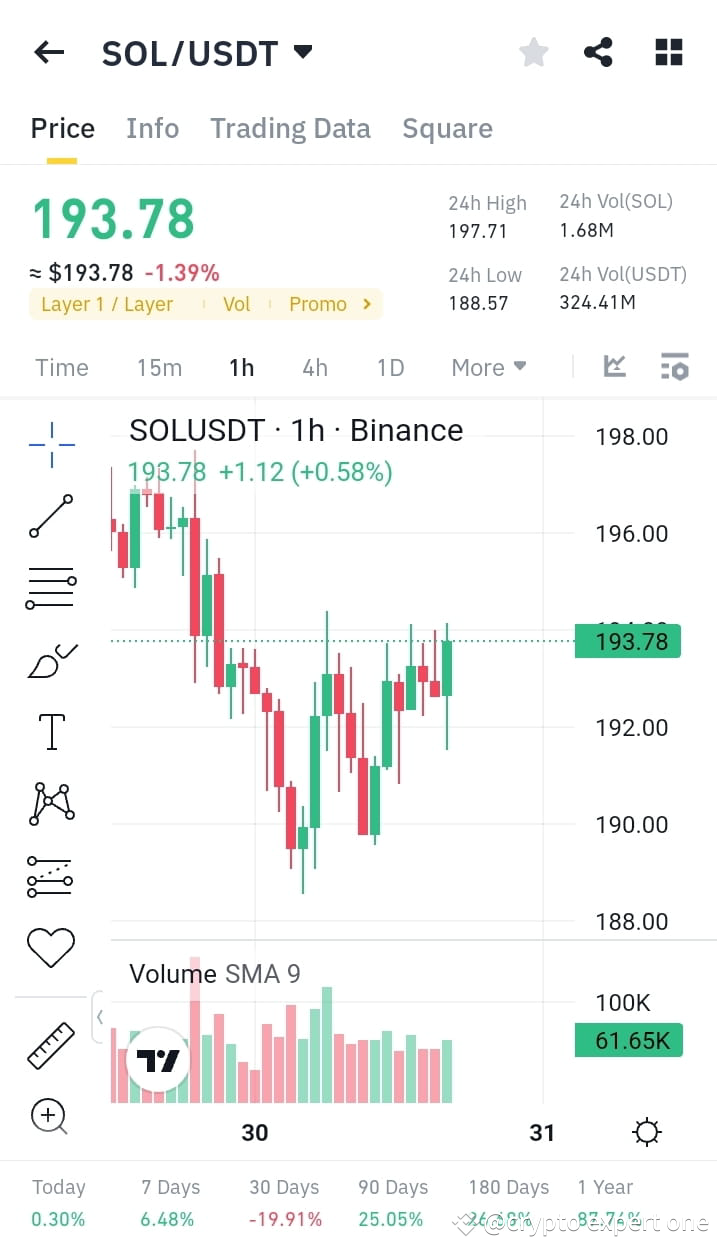Select the trend line drawing tool
717x1245 pixels.
(x=50, y=516)
